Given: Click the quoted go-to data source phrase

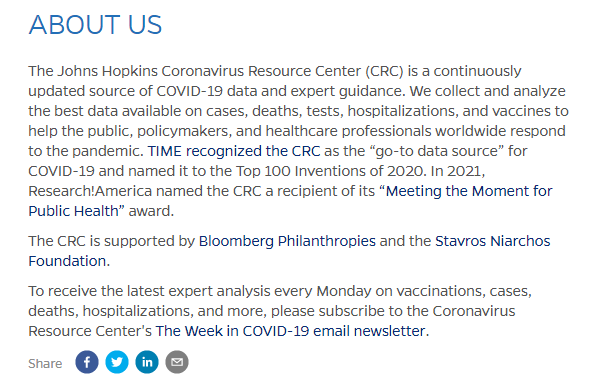Looking at the screenshot, I should (437, 151).
